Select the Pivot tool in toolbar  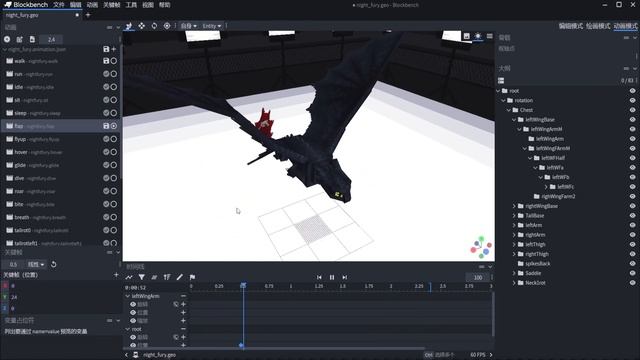pos(167,26)
